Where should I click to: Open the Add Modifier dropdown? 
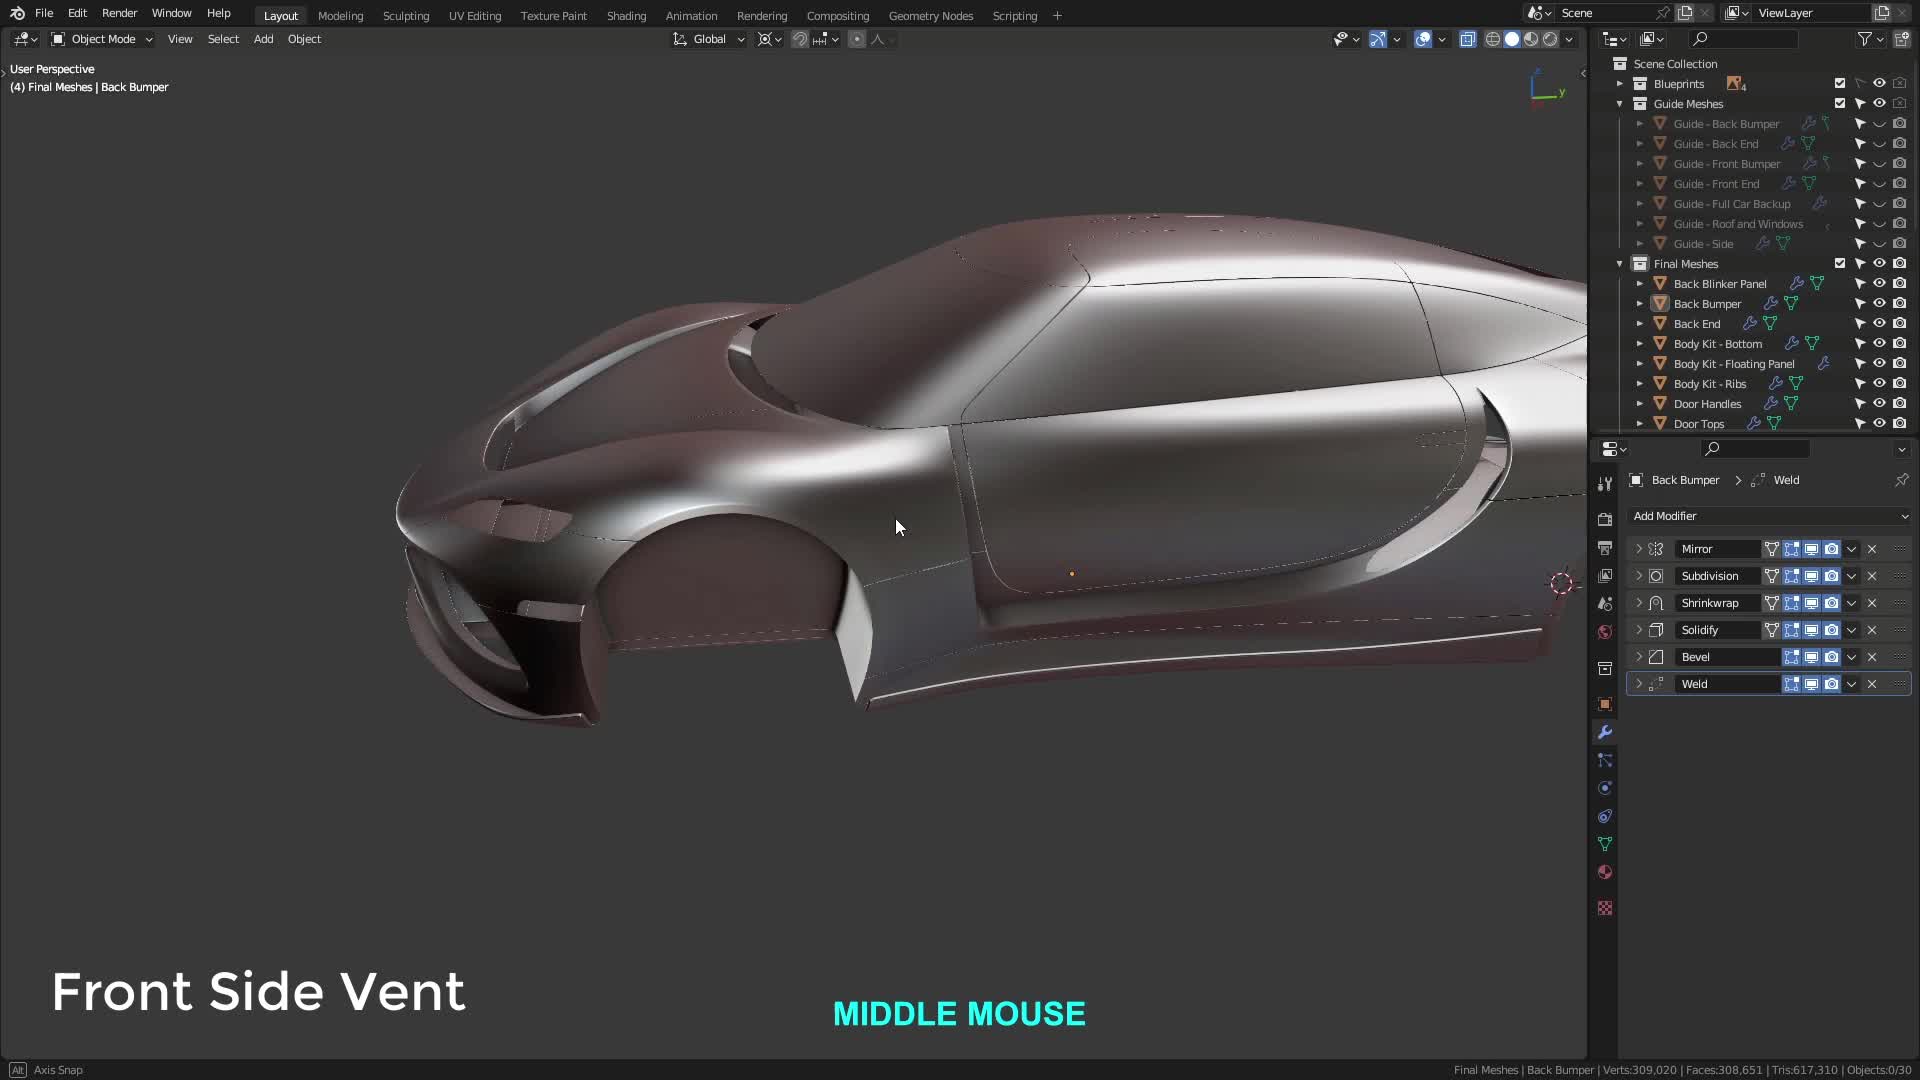pyautogui.click(x=1768, y=516)
